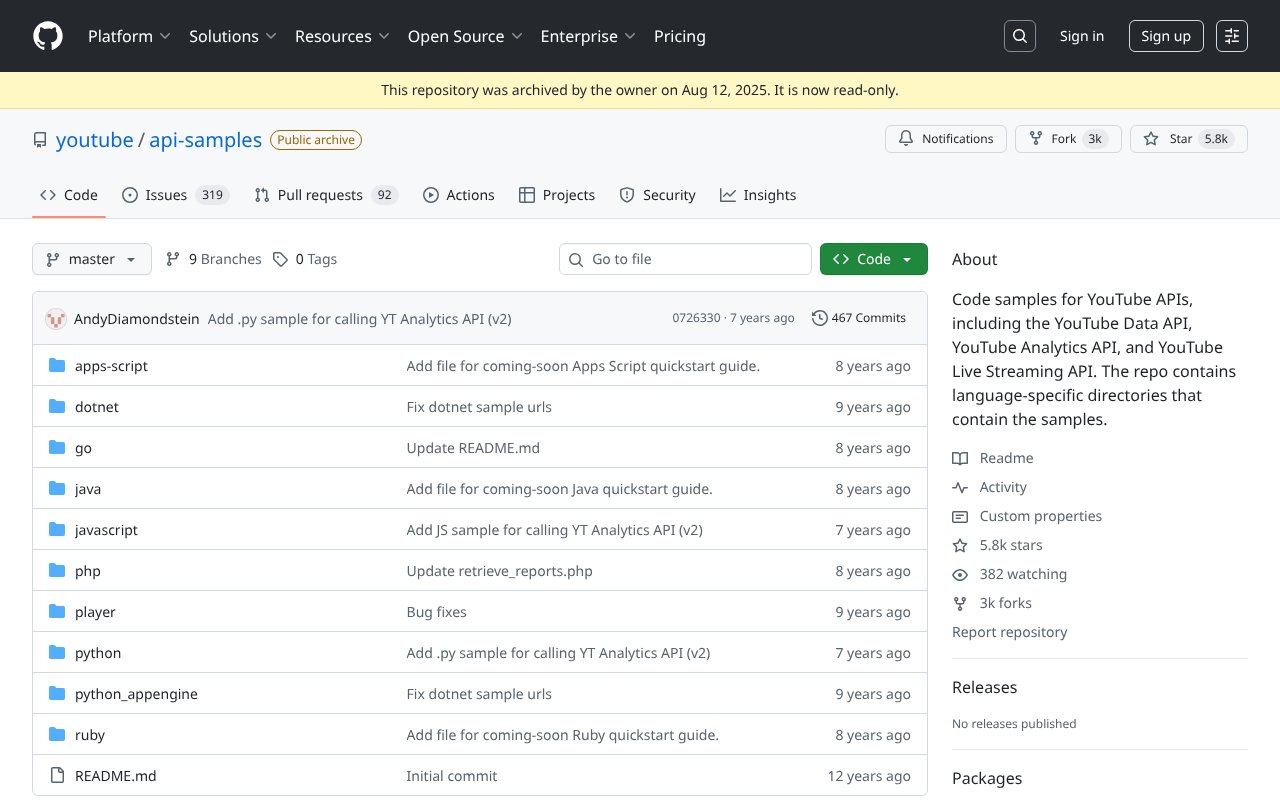Open appearance settings icon in header
The width and height of the screenshot is (1280, 800).
click(x=1231, y=36)
